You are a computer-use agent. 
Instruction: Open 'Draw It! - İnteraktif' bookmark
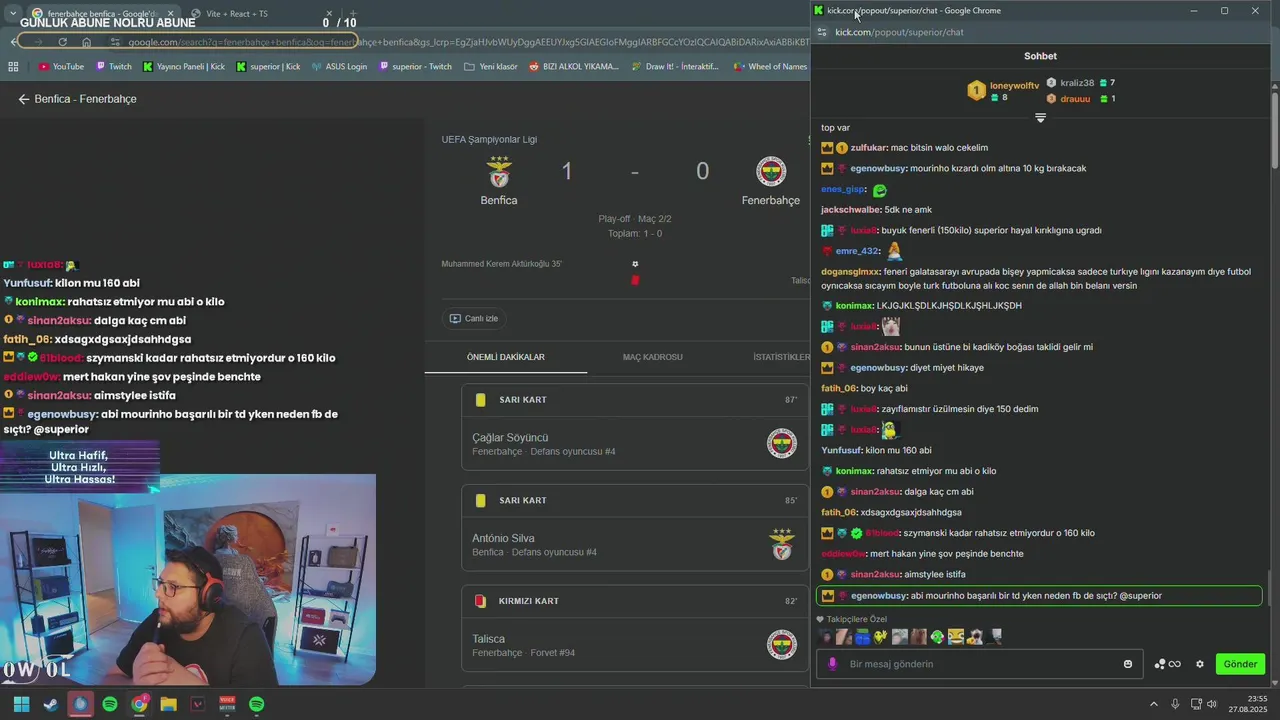tap(674, 67)
